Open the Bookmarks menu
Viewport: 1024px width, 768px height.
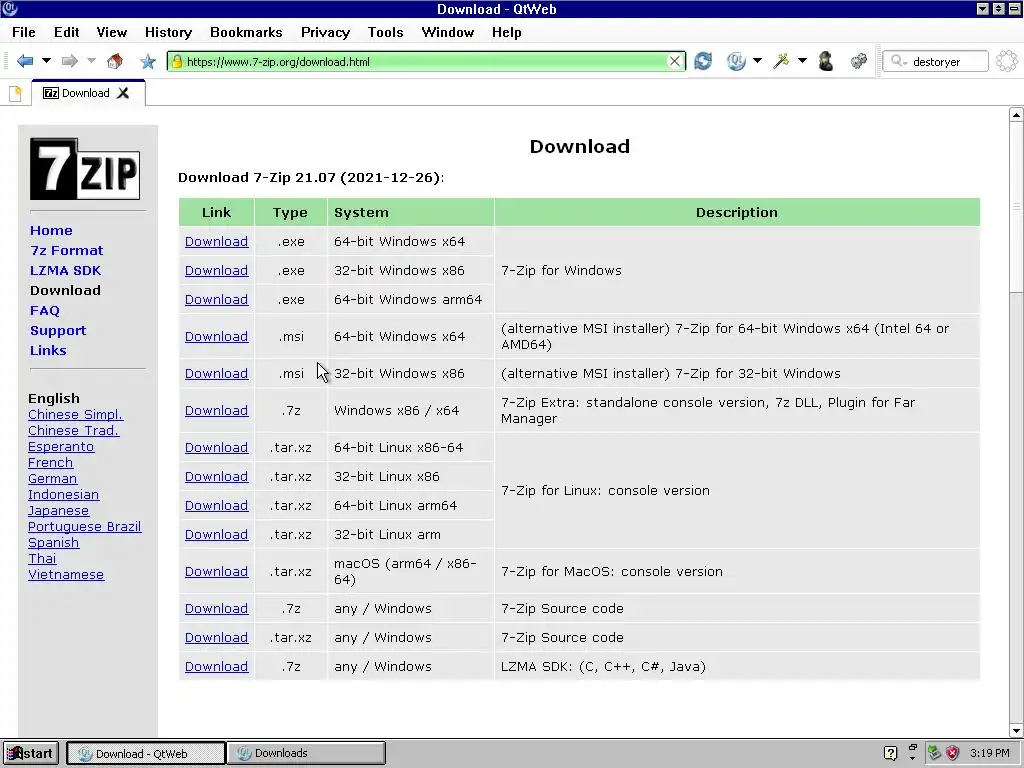246,32
